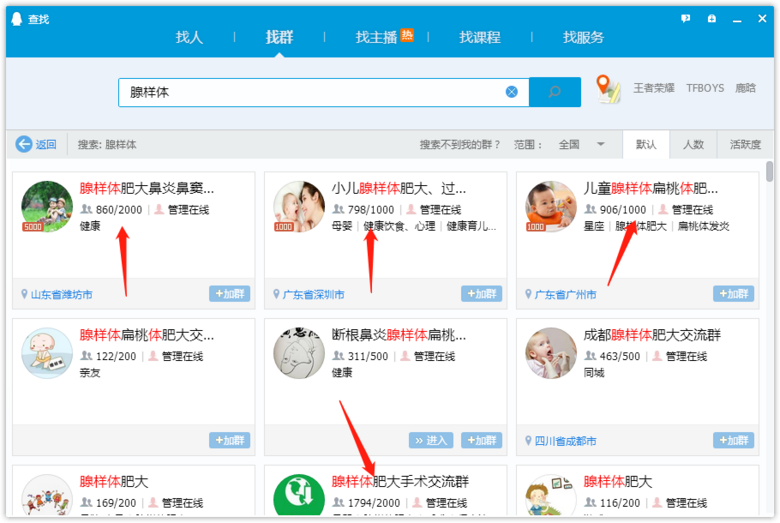The width and height of the screenshot is (780, 523).
Task: Open avatar of 小儿腺样体肥大 group
Action: (x=298, y=207)
